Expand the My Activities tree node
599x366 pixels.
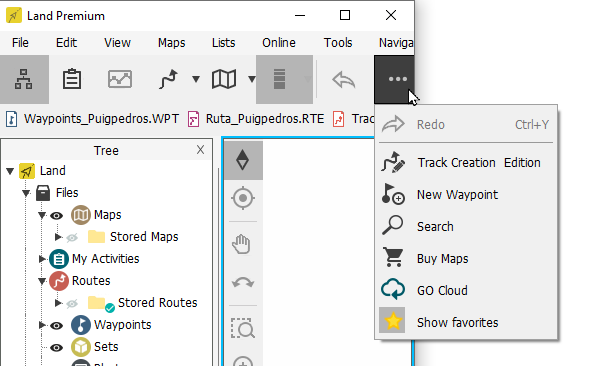point(42,259)
